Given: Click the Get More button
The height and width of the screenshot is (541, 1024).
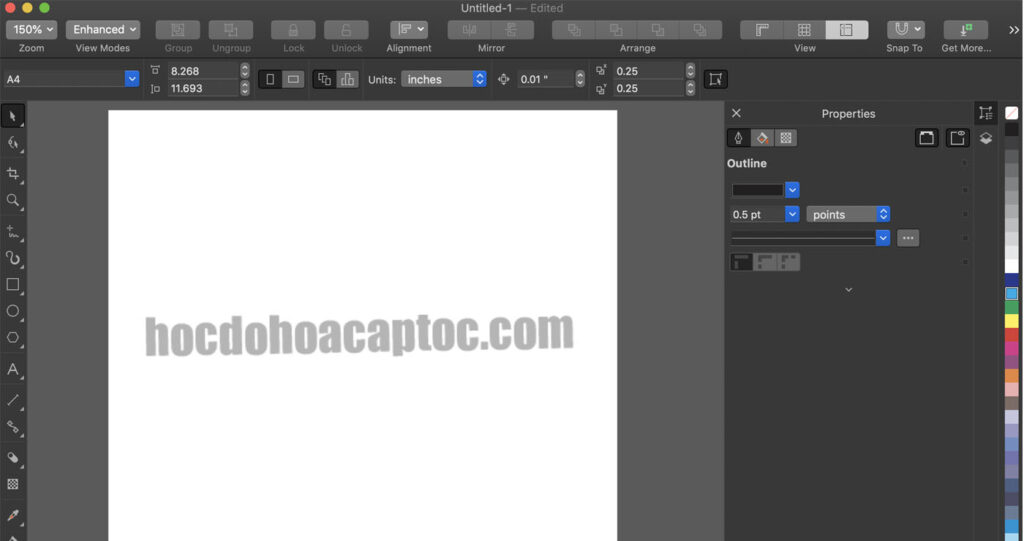Looking at the screenshot, I should click(x=965, y=30).
